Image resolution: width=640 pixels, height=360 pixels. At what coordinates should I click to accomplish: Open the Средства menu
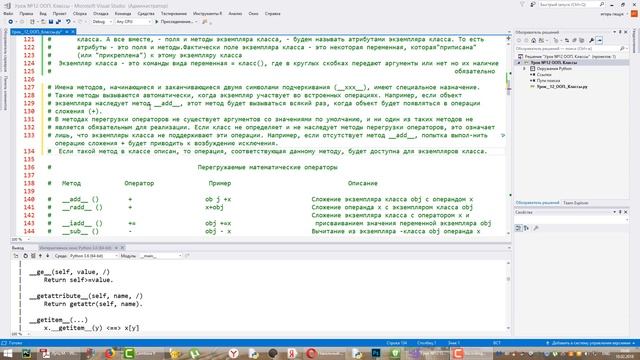coord(146,13)
